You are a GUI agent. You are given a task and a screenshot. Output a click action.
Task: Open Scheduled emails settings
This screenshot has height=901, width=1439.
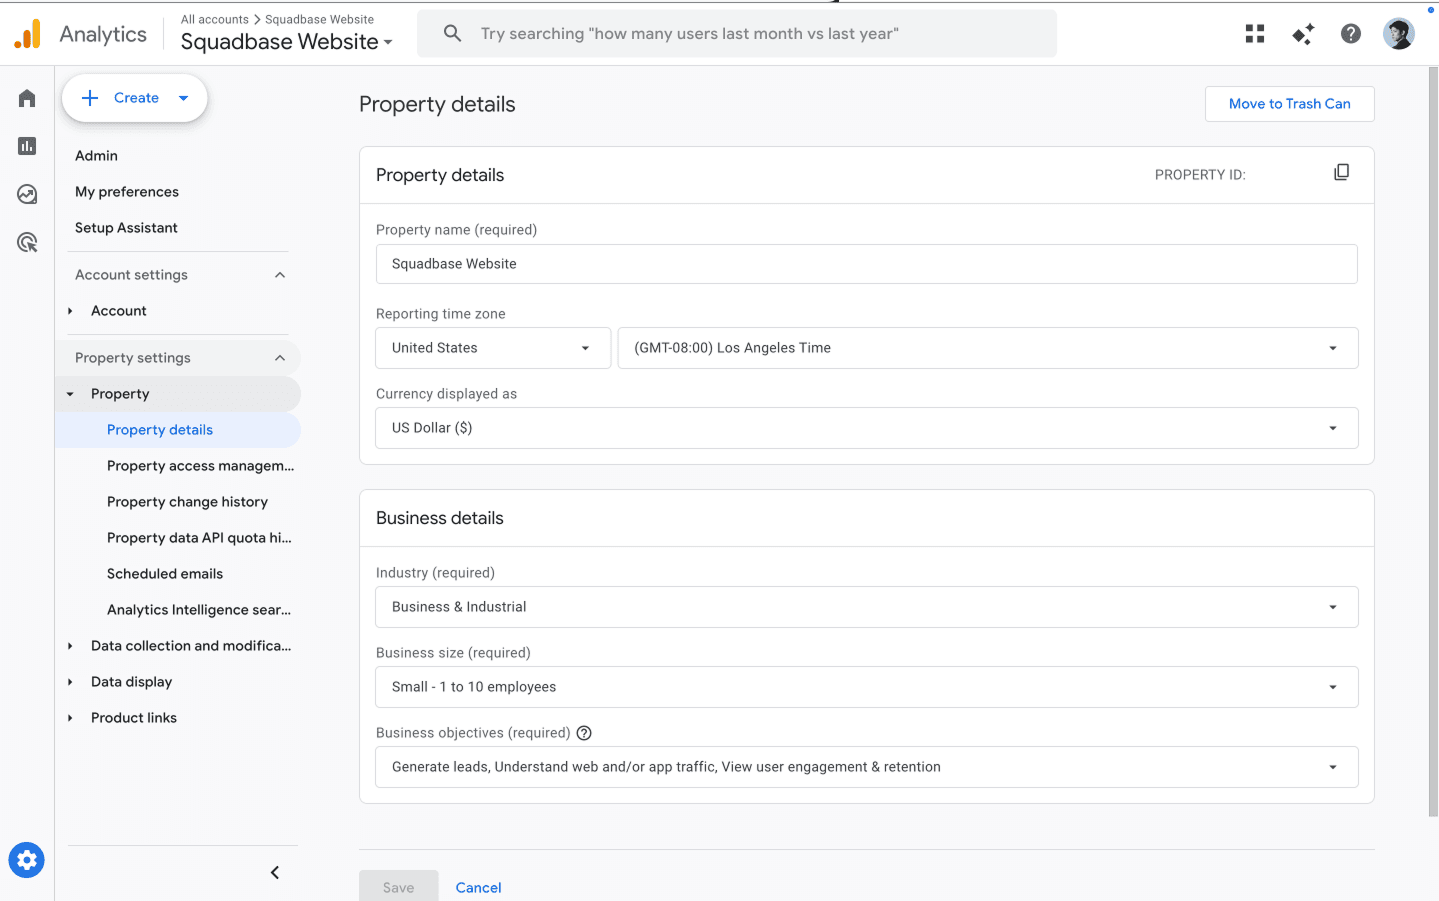click(x=164, y=573)
